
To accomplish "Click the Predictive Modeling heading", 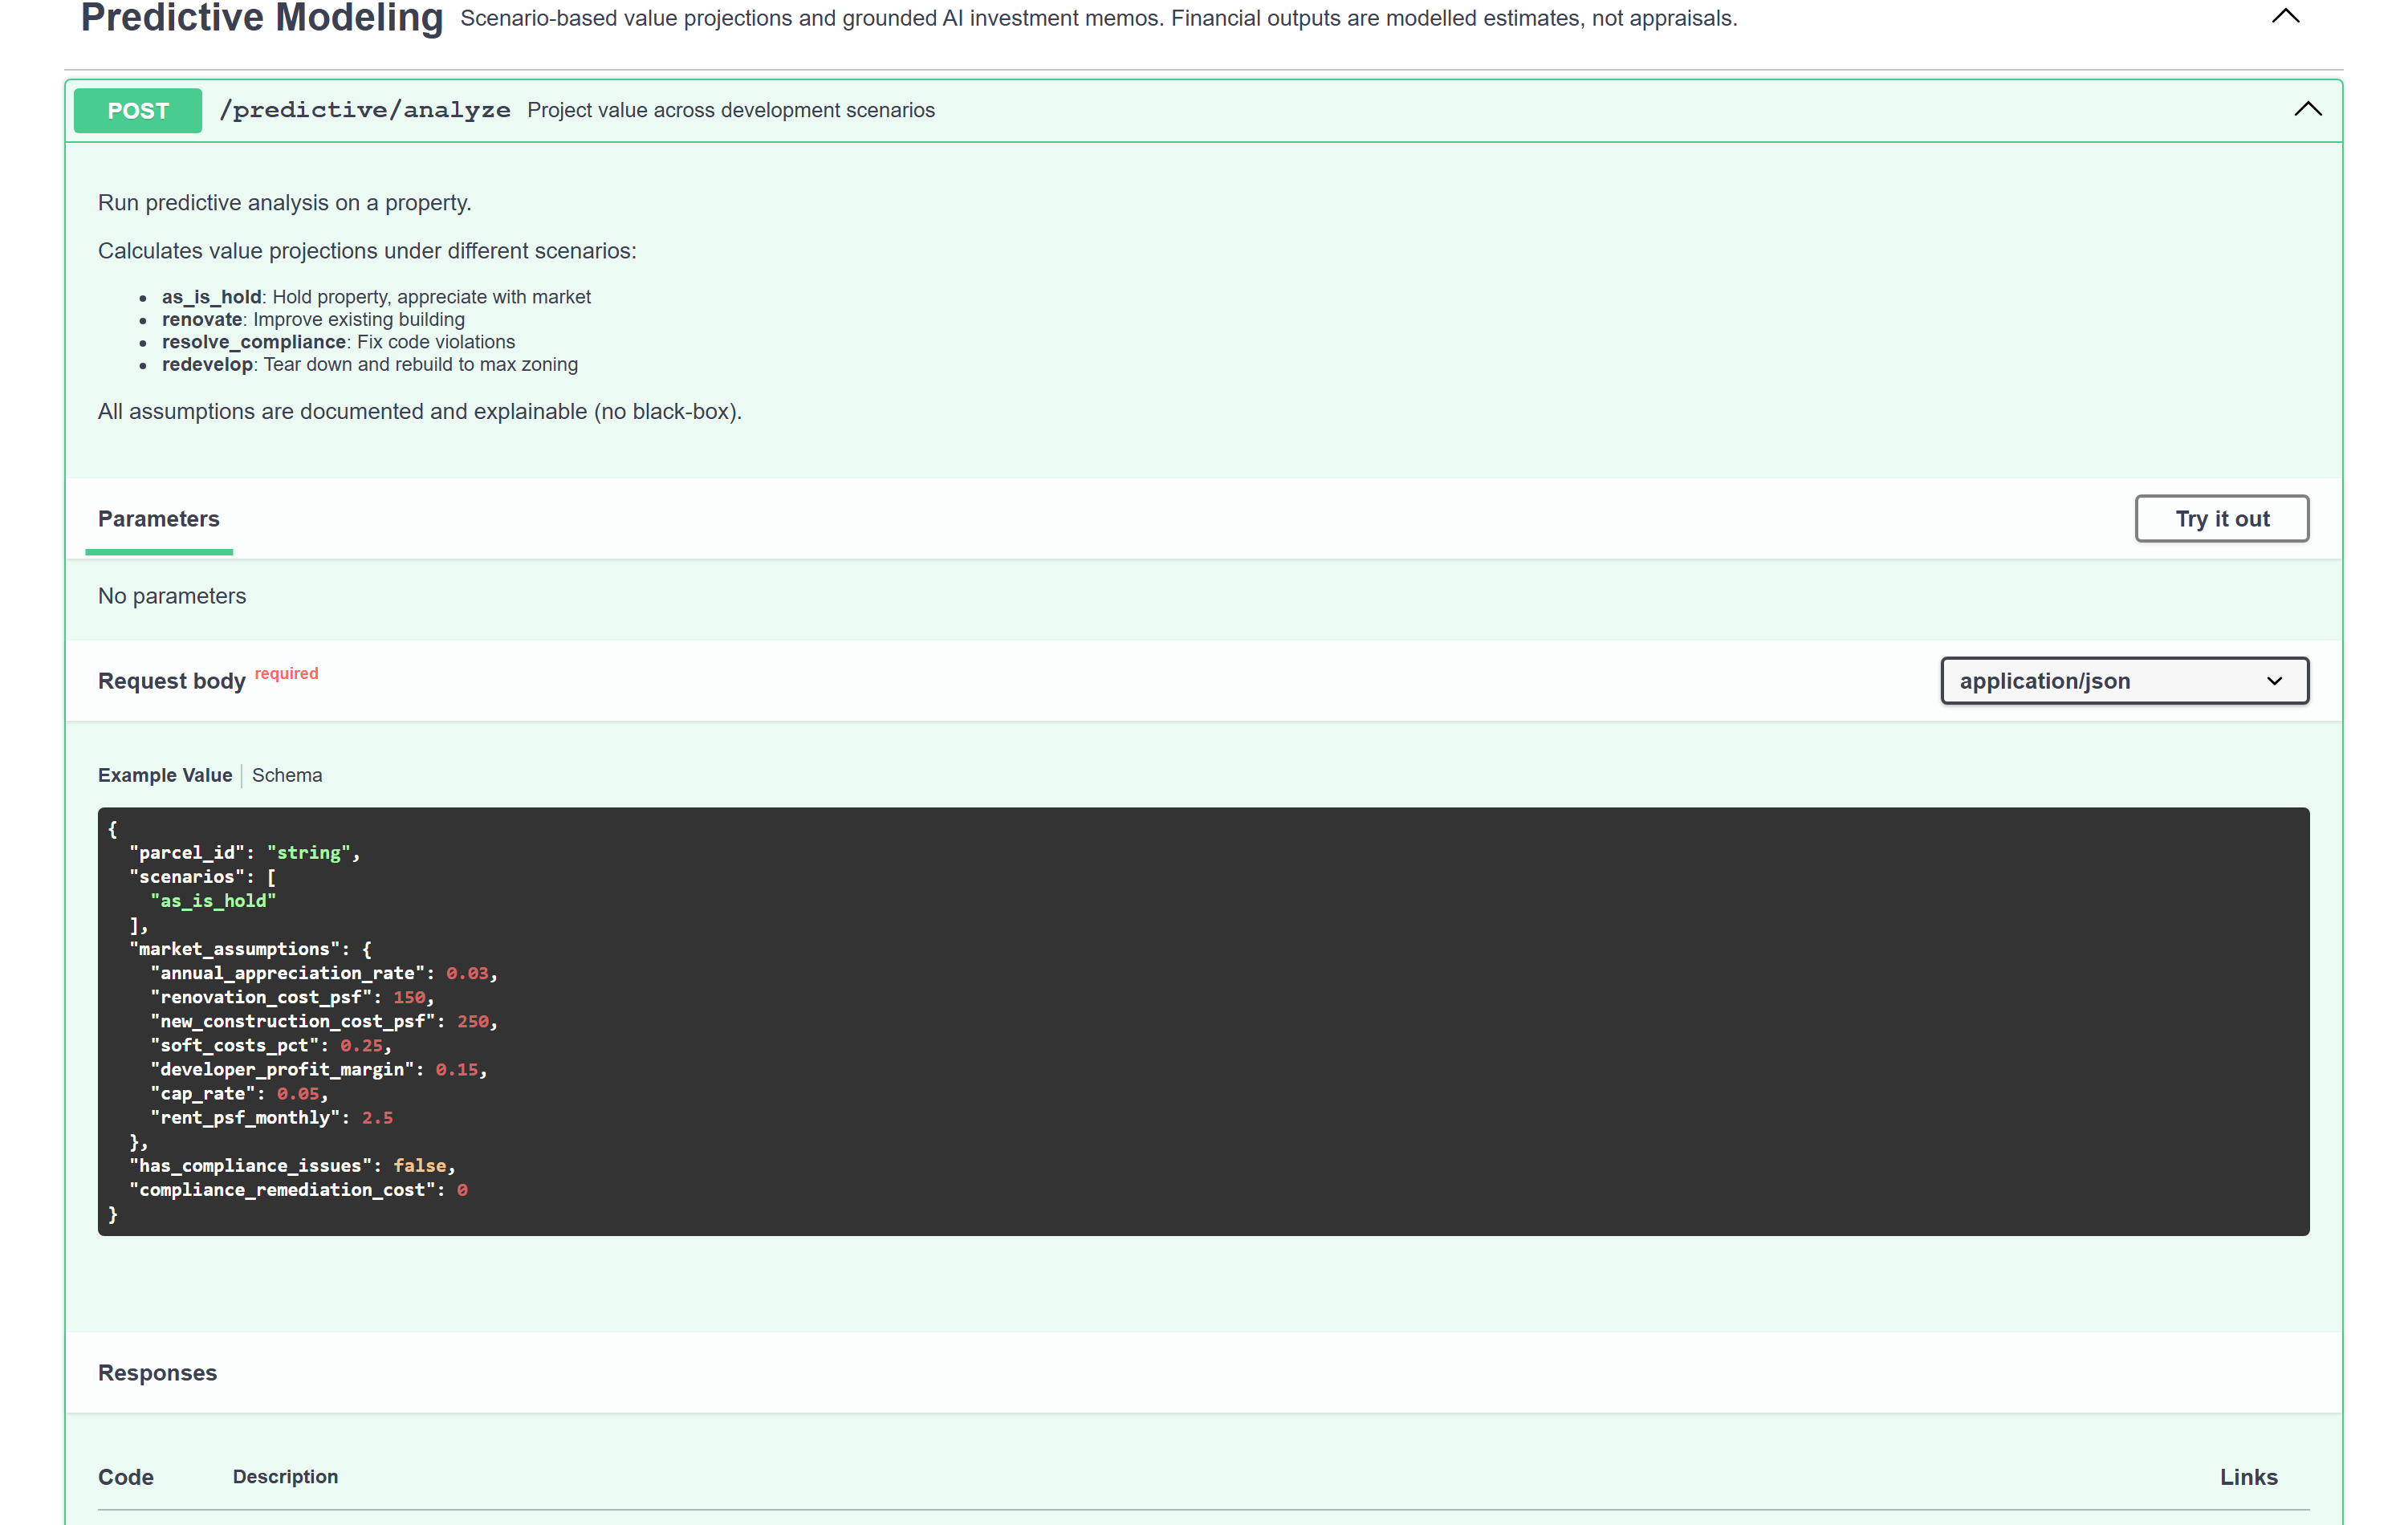I will click(262, 18).
